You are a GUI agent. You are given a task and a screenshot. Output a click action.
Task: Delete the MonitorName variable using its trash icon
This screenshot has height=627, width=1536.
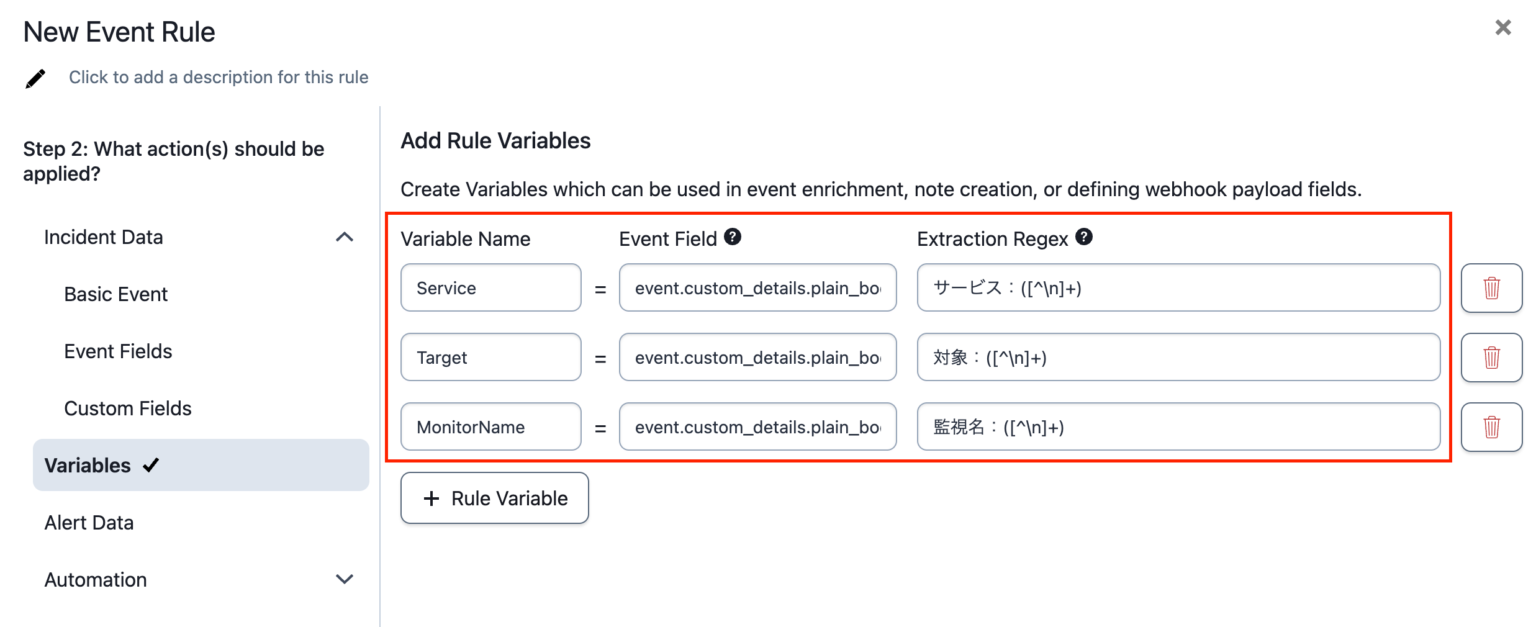tap(1491, 427)
